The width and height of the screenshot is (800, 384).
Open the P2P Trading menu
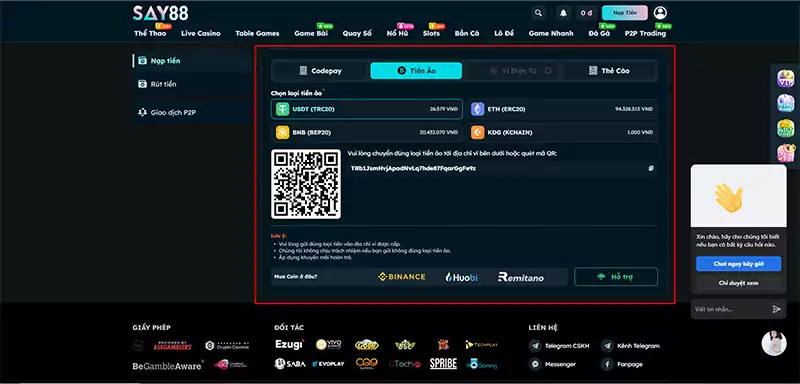[645, 33]
